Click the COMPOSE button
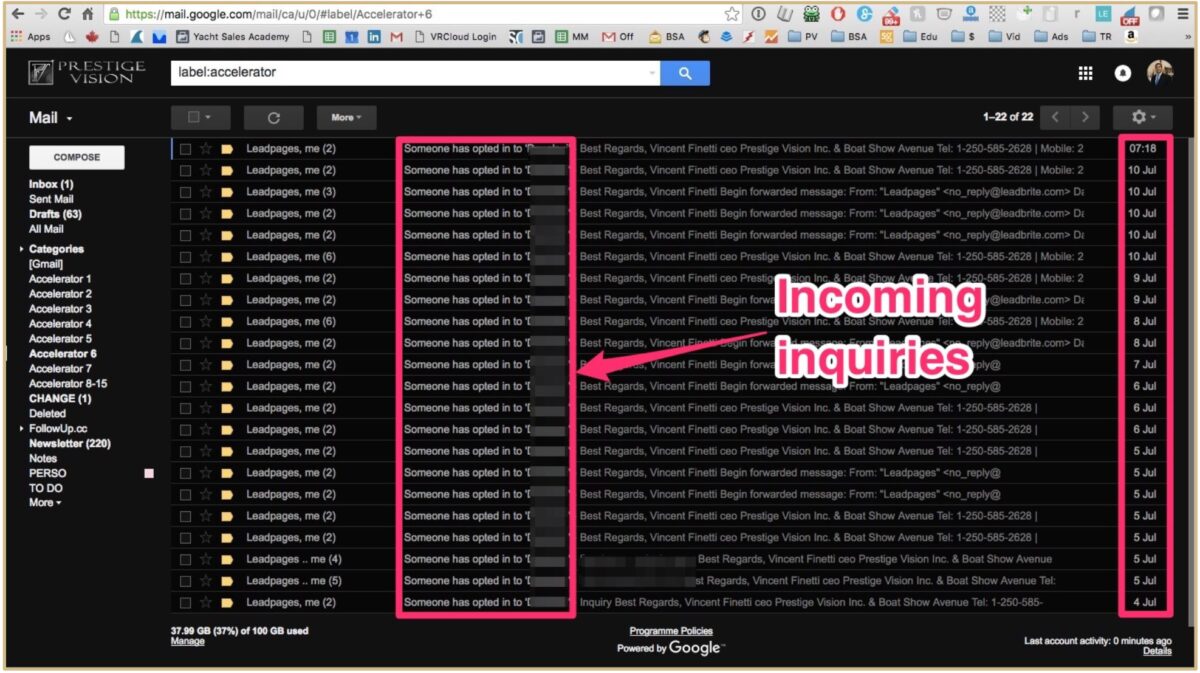1200x673 pixels. pyautogui.click(x=77, y=157)
